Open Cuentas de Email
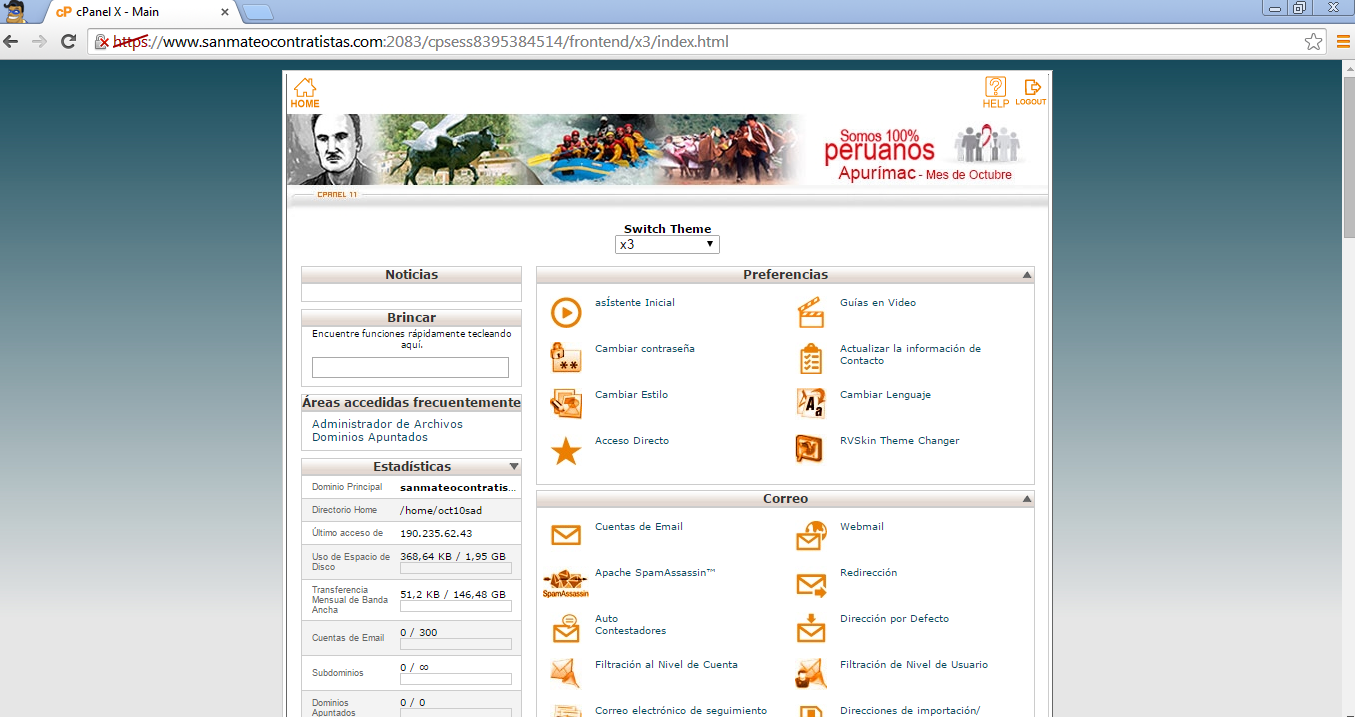Image resolution: width=1355 pixels, height=717 pixels. click(x=639, y=526)
